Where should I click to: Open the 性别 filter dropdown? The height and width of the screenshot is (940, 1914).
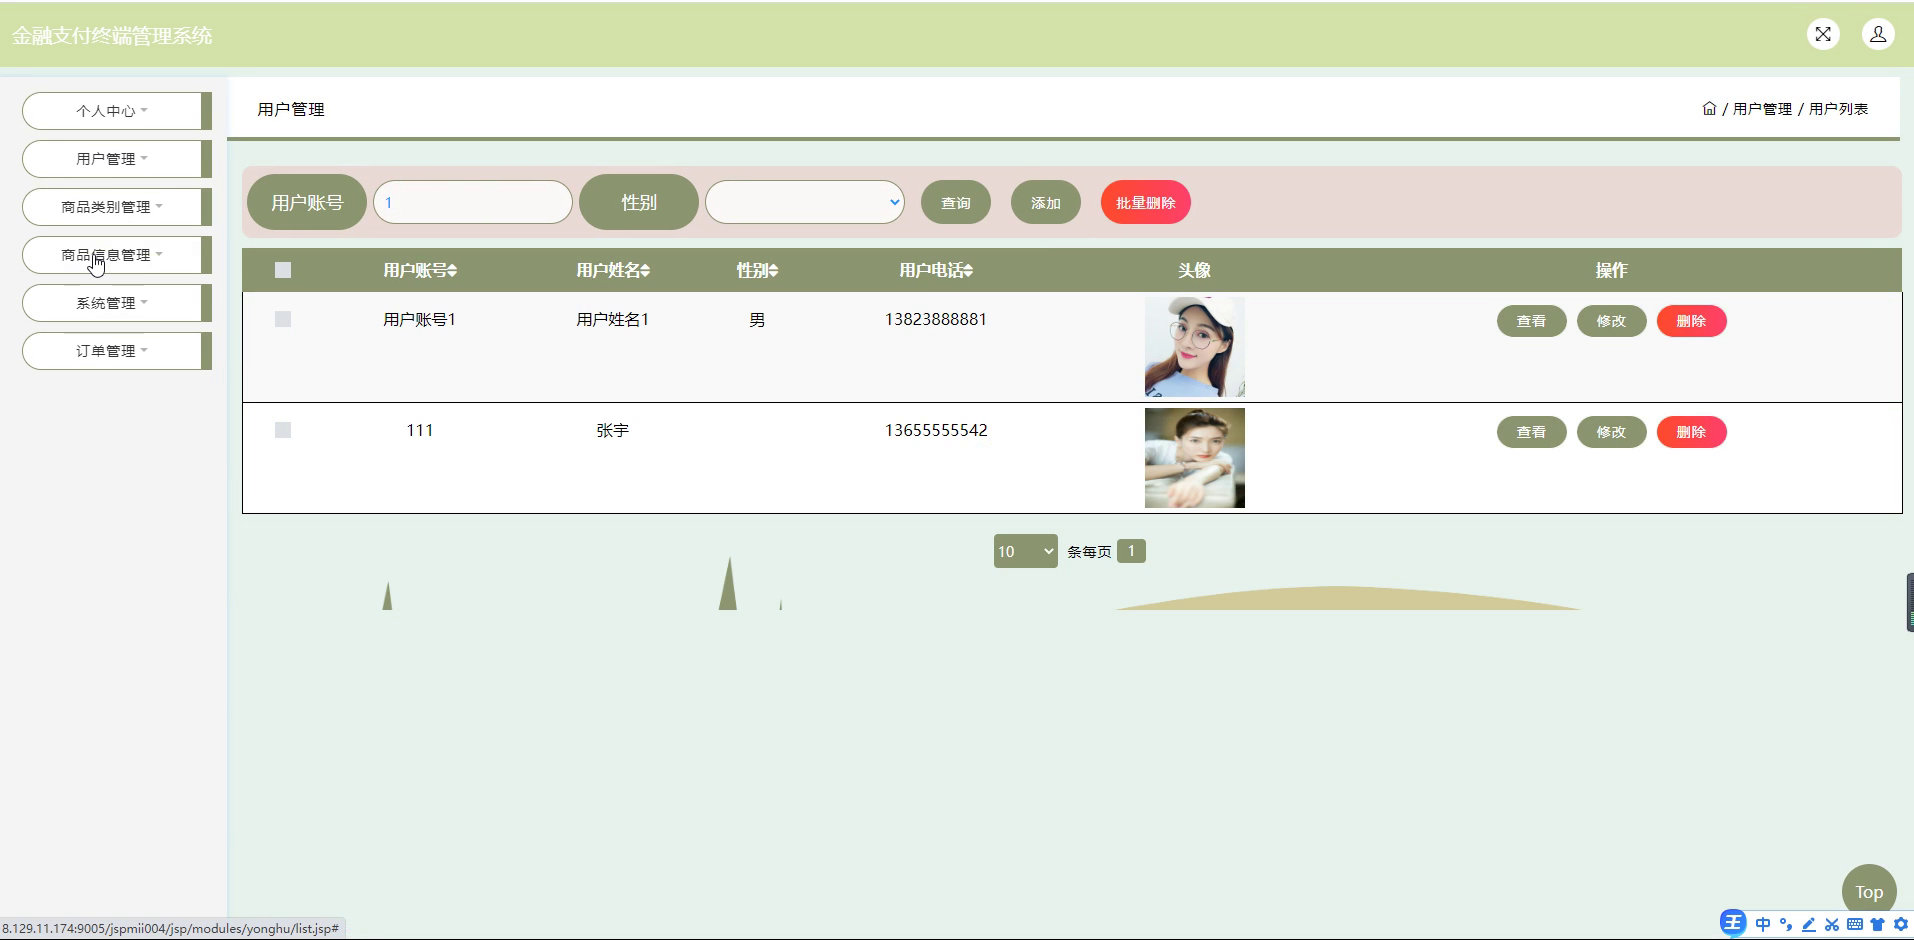[805, 202]
